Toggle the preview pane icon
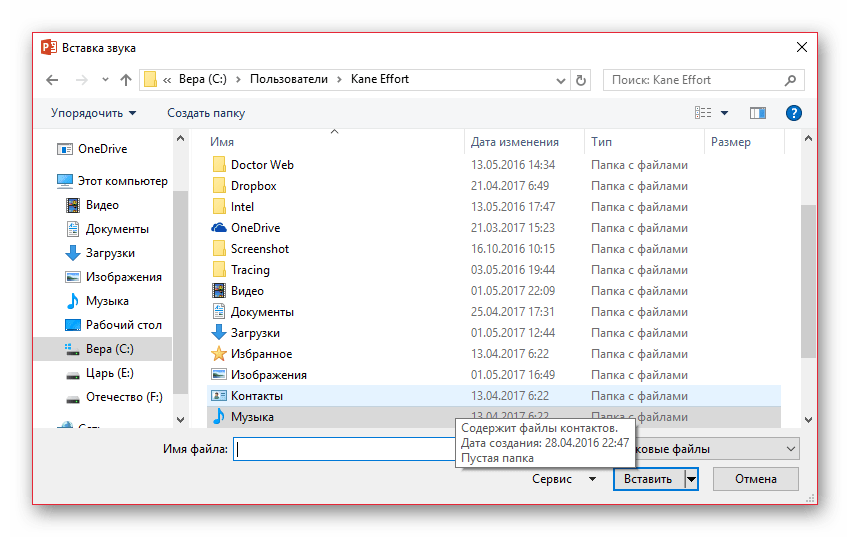Image resolution: width=850 pixels, height=537 pixels. 757,113
